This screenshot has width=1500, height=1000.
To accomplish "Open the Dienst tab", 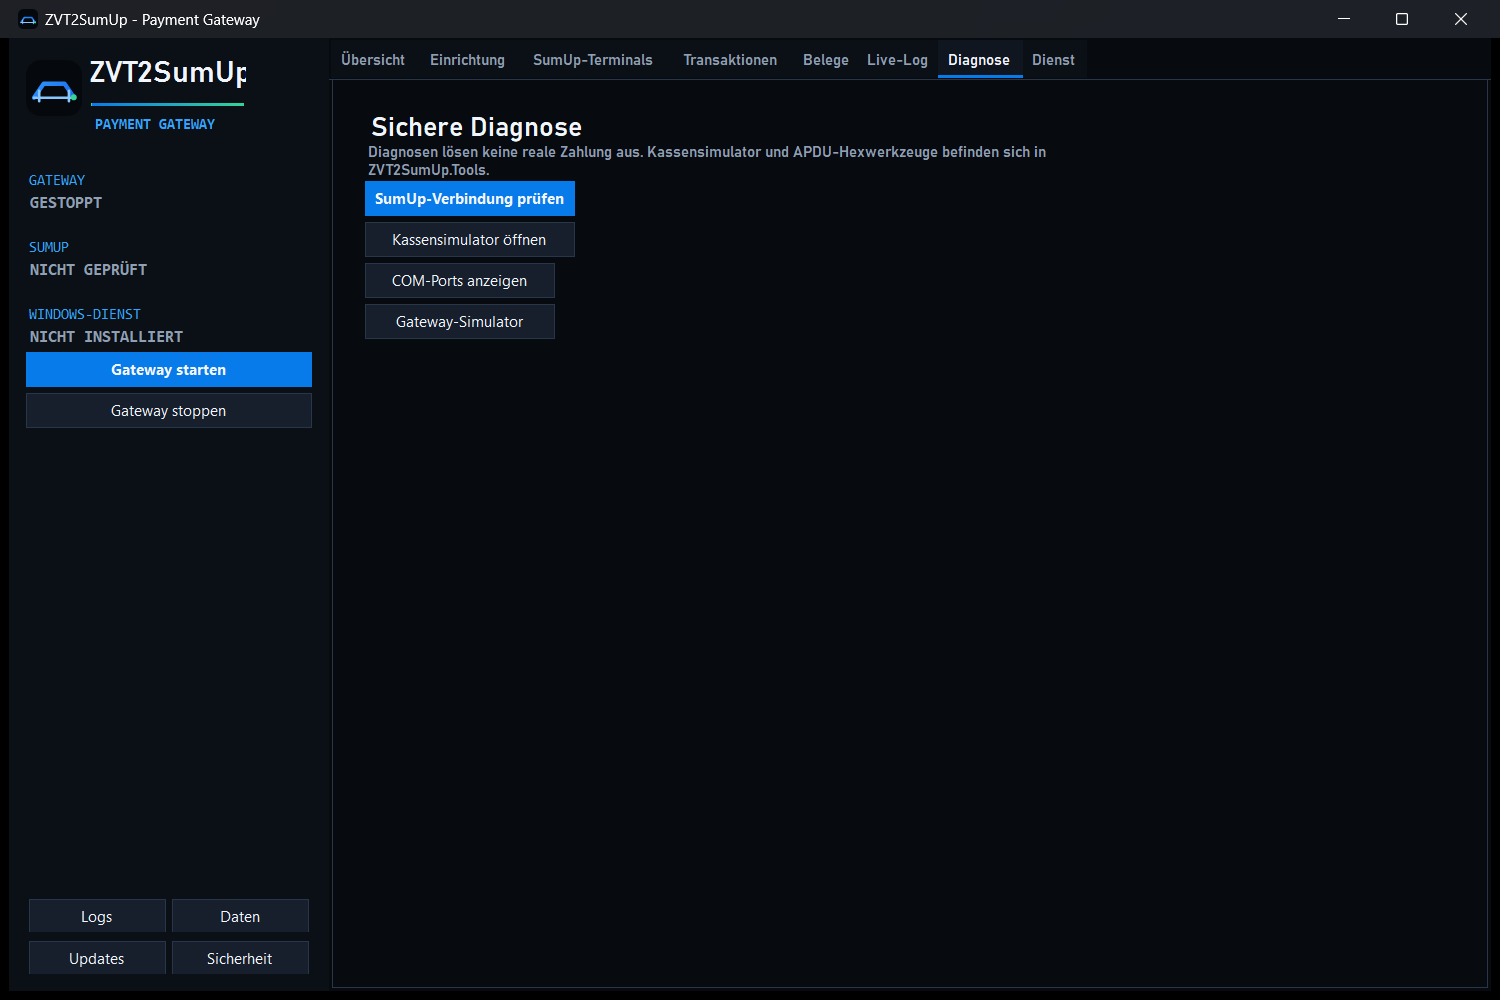I will pos(1053,60).
